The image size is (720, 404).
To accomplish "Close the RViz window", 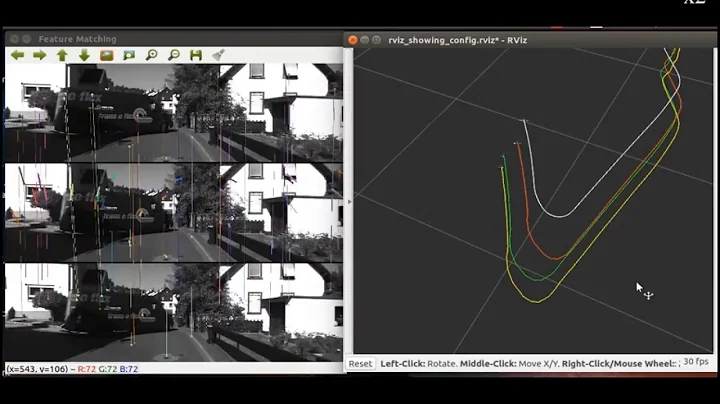I will 353,40.
